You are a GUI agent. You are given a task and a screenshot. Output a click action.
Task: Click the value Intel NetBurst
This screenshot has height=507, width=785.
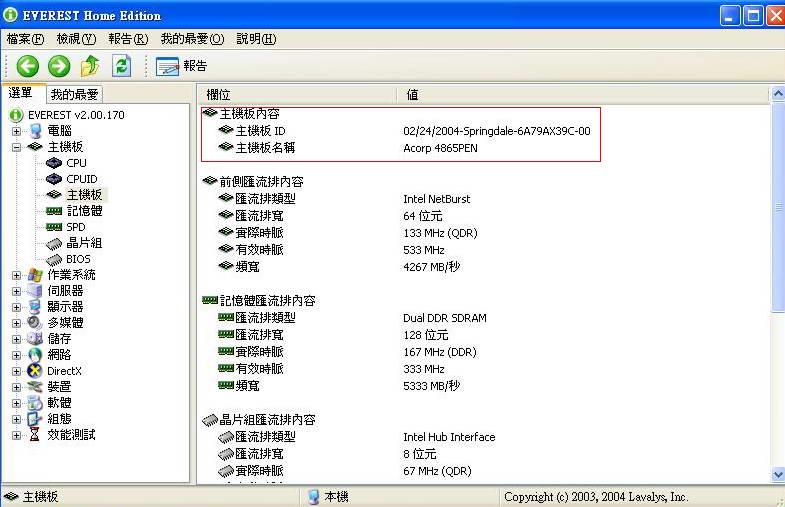click(437, 199)
